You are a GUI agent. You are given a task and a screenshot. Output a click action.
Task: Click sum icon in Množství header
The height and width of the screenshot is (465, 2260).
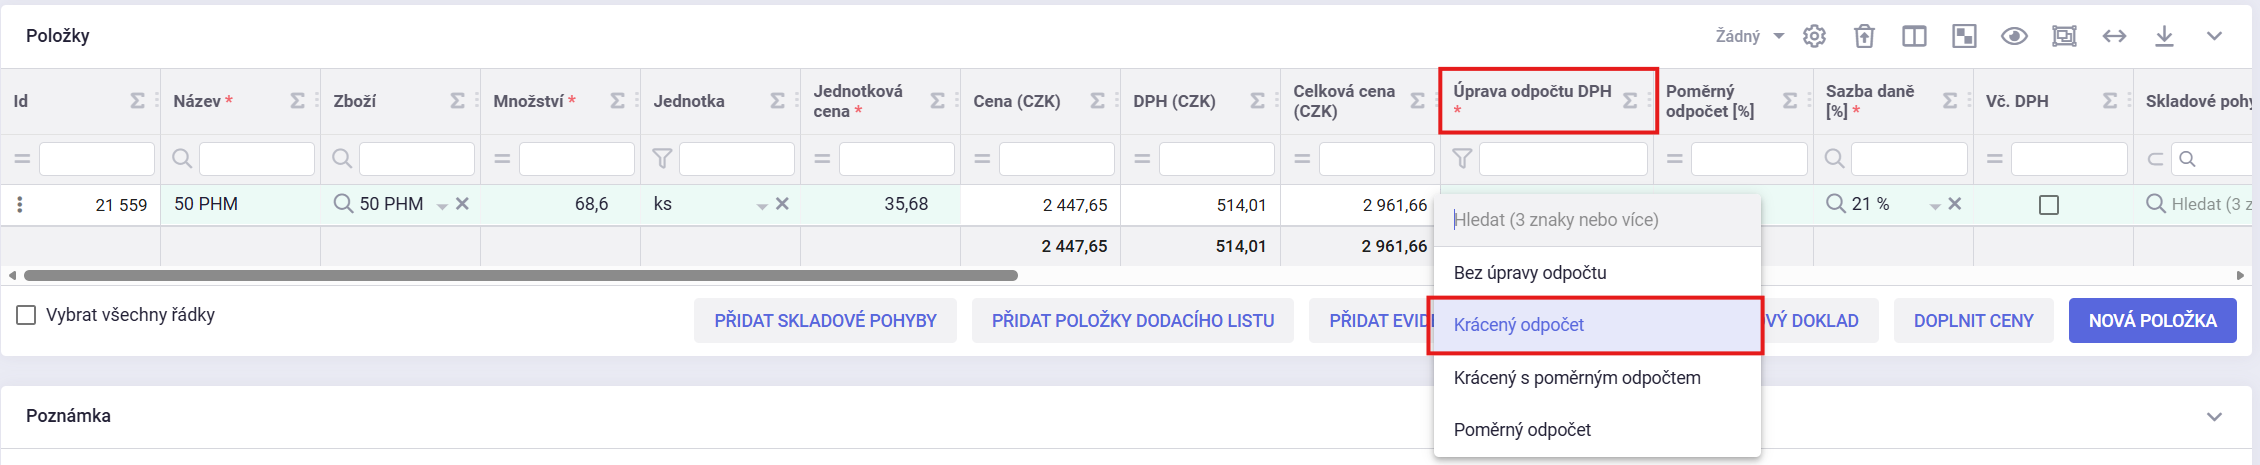617,101
